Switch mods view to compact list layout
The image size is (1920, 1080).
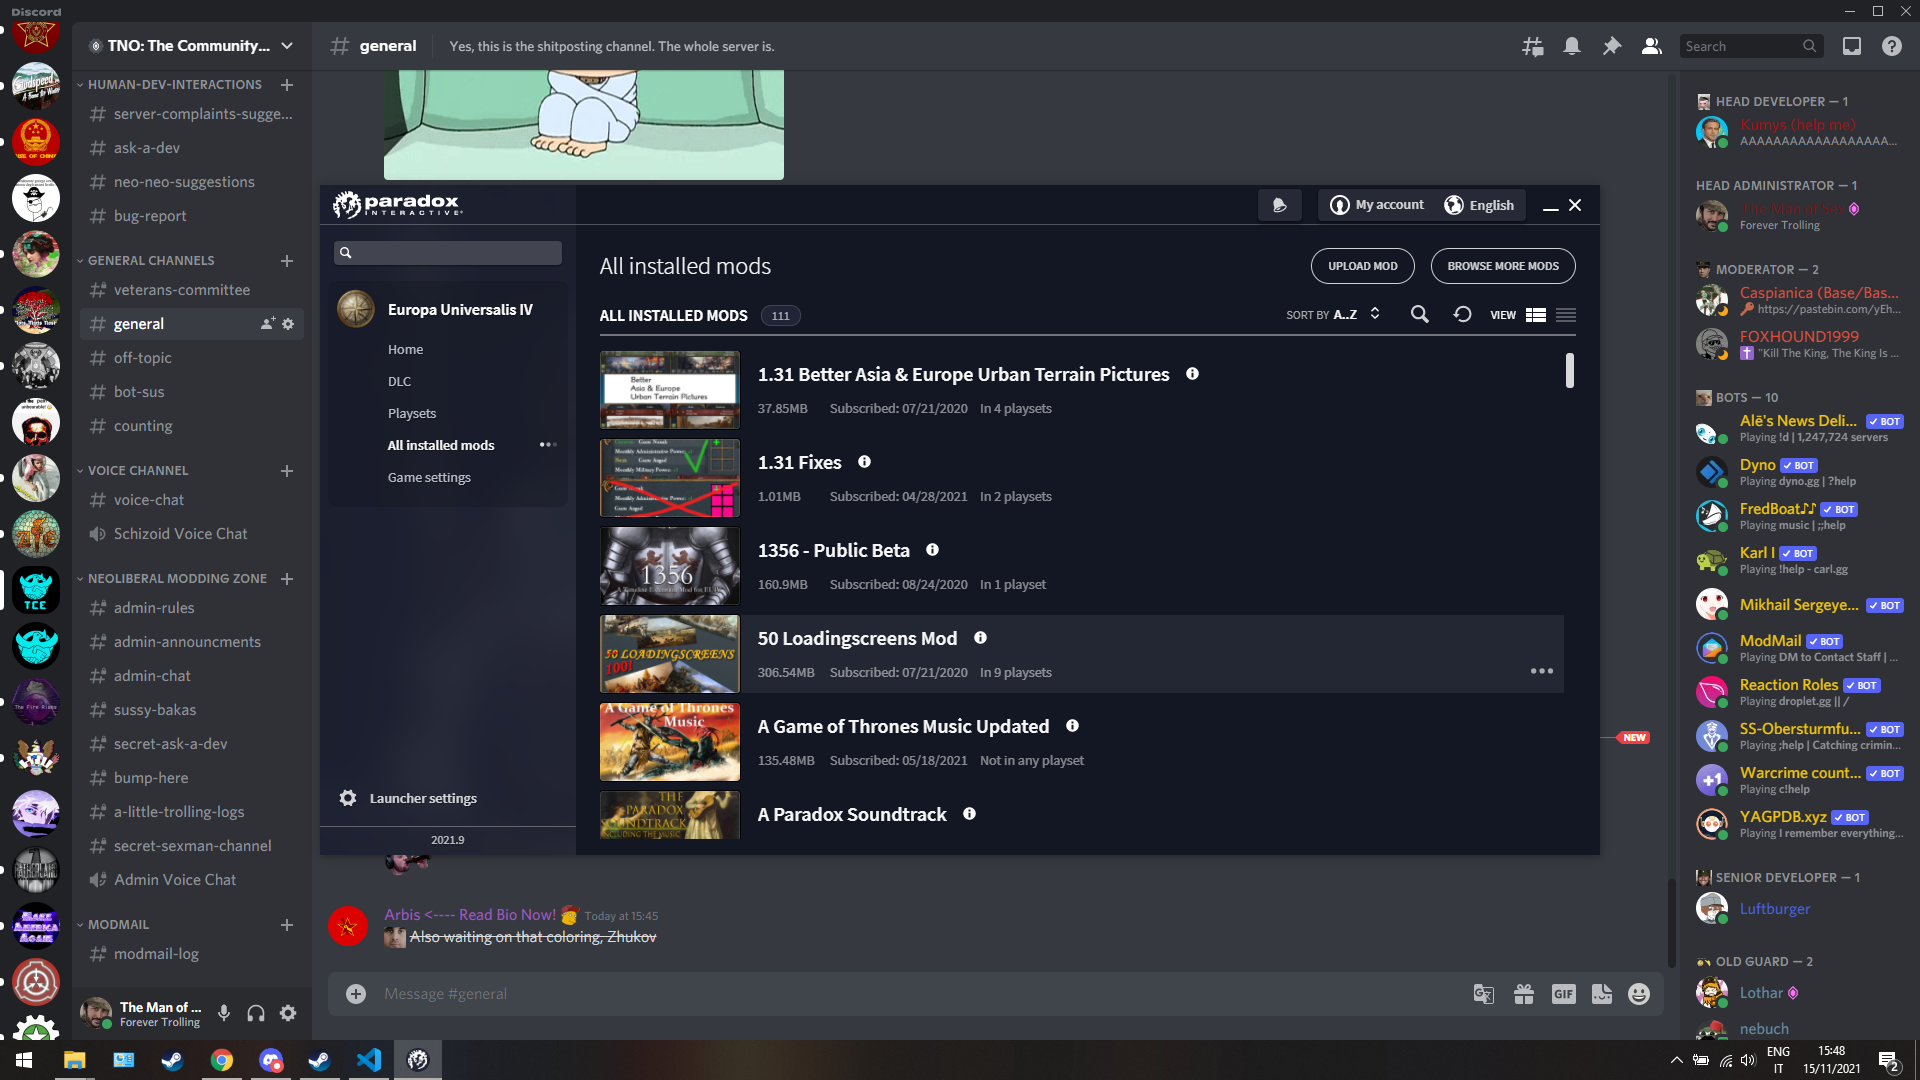(x=1566, y=314)
